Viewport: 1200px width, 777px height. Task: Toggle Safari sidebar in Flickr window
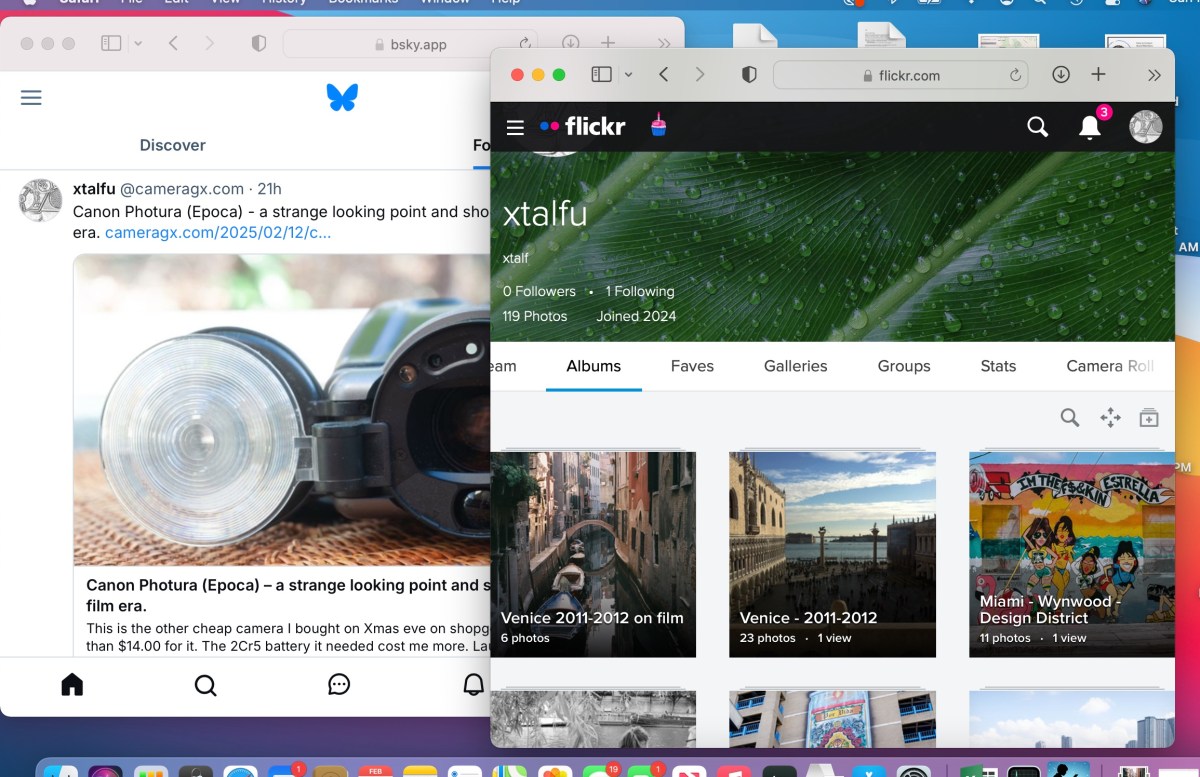[x=601, y=75]
